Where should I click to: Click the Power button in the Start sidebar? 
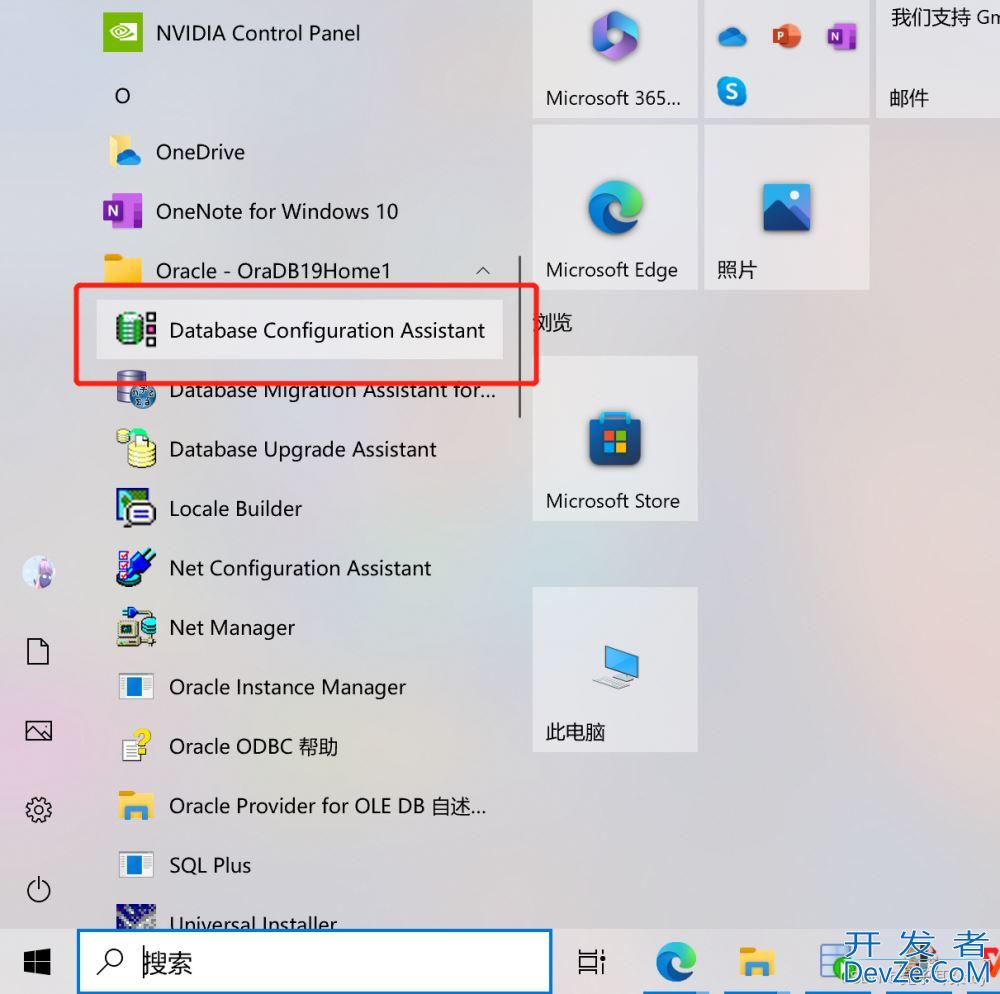point(38,889)
